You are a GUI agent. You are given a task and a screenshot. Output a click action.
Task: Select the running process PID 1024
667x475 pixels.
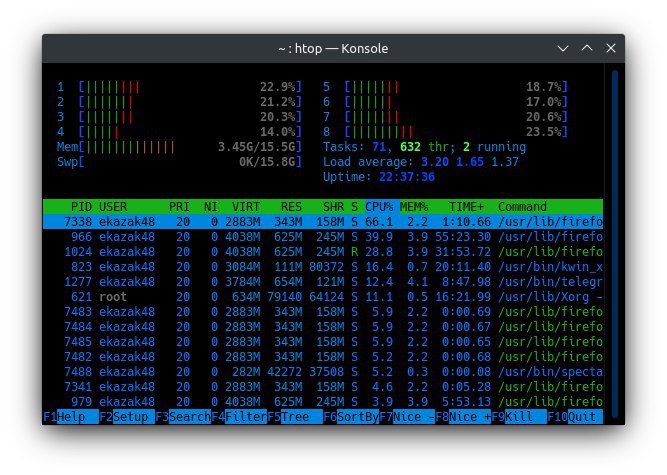coord(323,252)
